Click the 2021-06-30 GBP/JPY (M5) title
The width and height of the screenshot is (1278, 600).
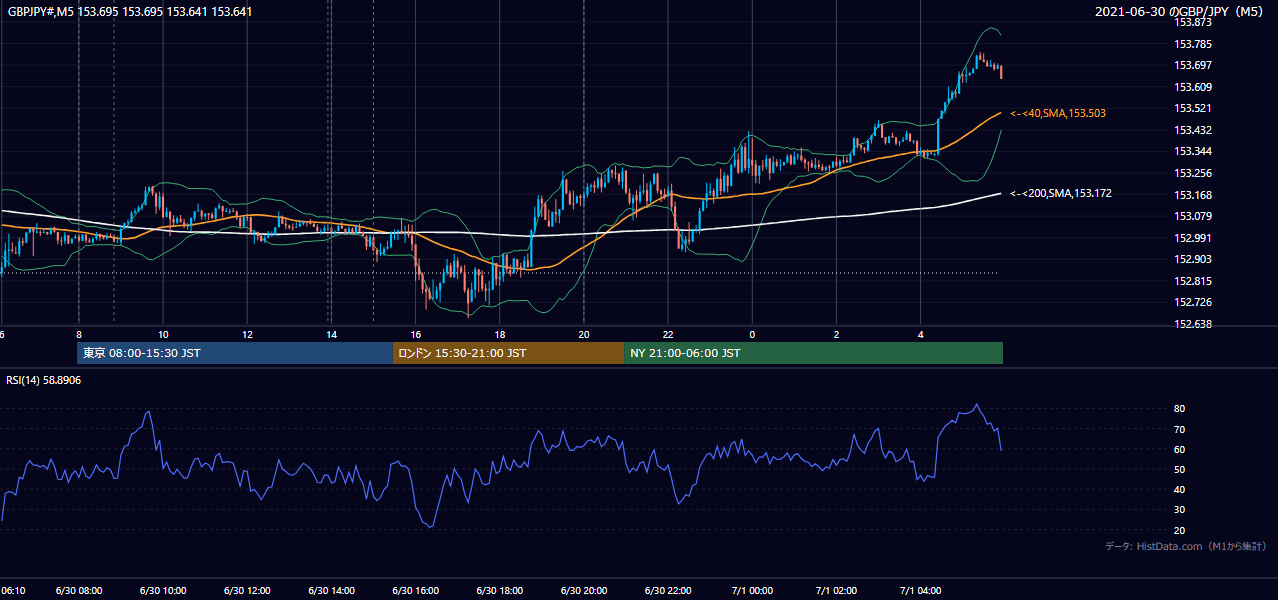coord(1181,12)
